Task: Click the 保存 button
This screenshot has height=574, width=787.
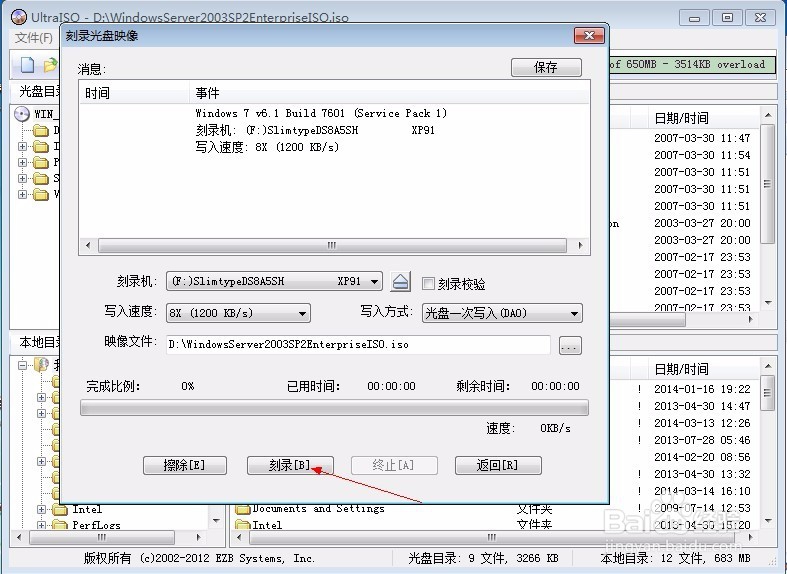Action: (x=546, y=67)
